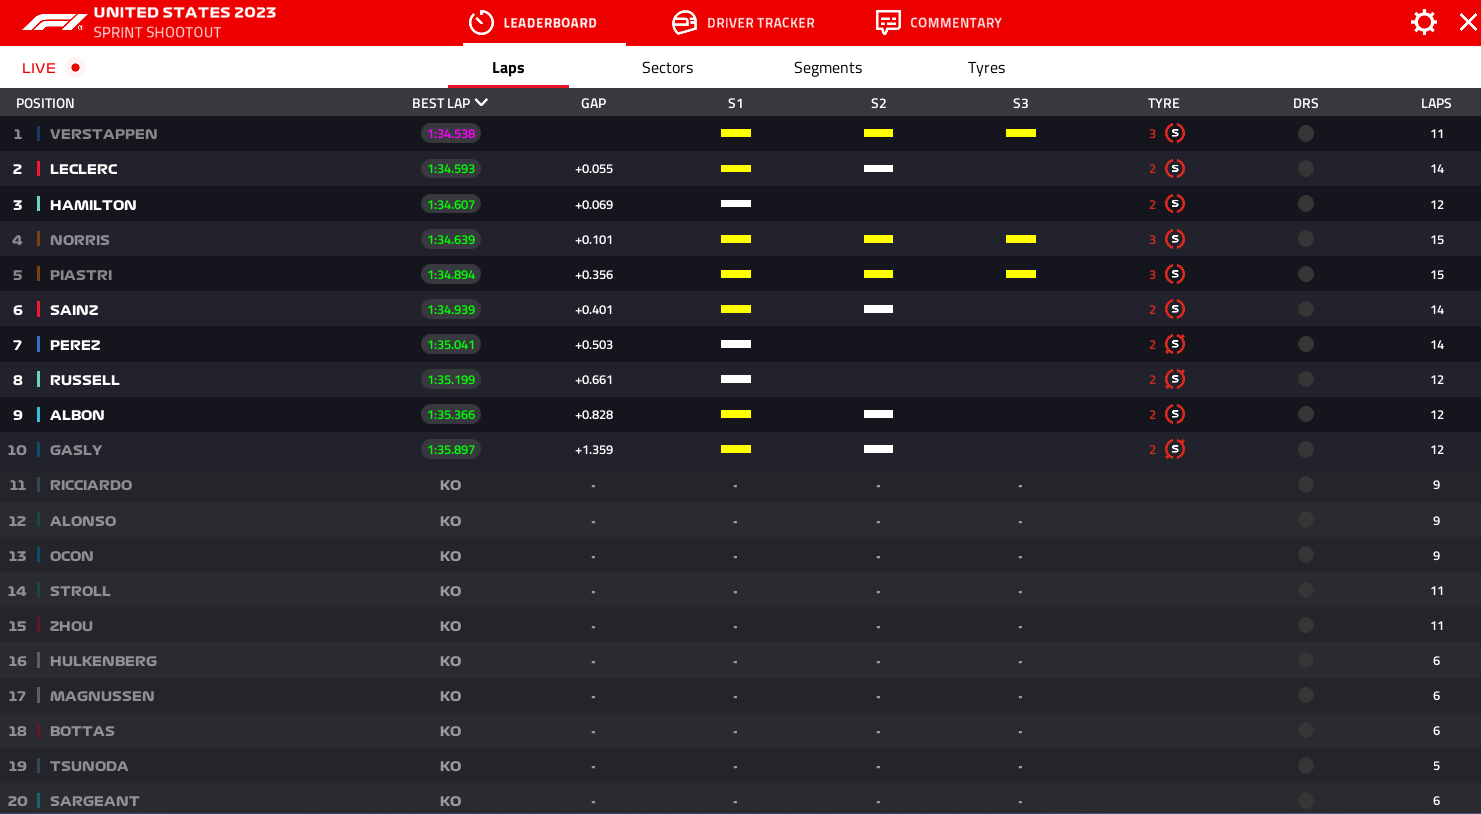Open the Commentary view

[956, 23]
